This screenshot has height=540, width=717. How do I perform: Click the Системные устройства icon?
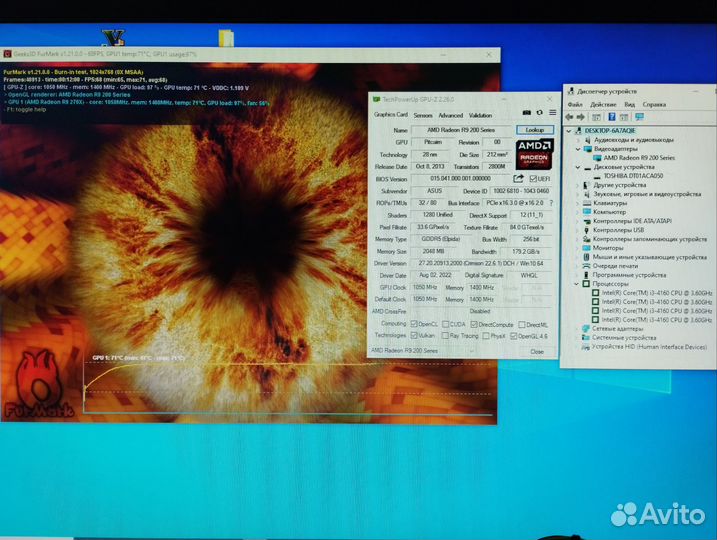click(586, 337)
